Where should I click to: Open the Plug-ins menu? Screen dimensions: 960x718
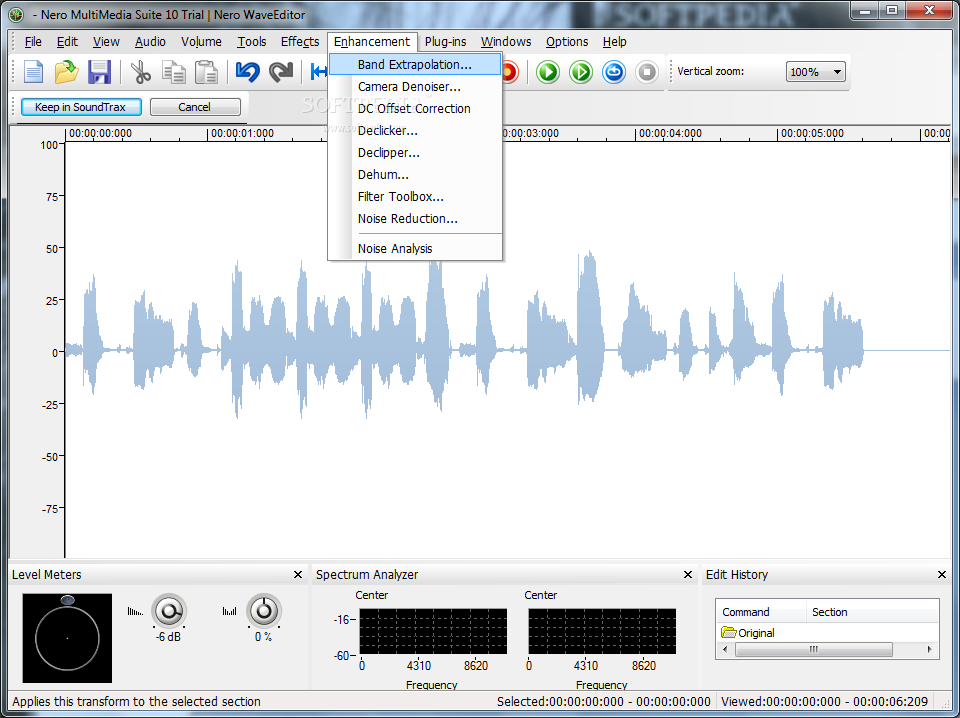pos(445,42)
